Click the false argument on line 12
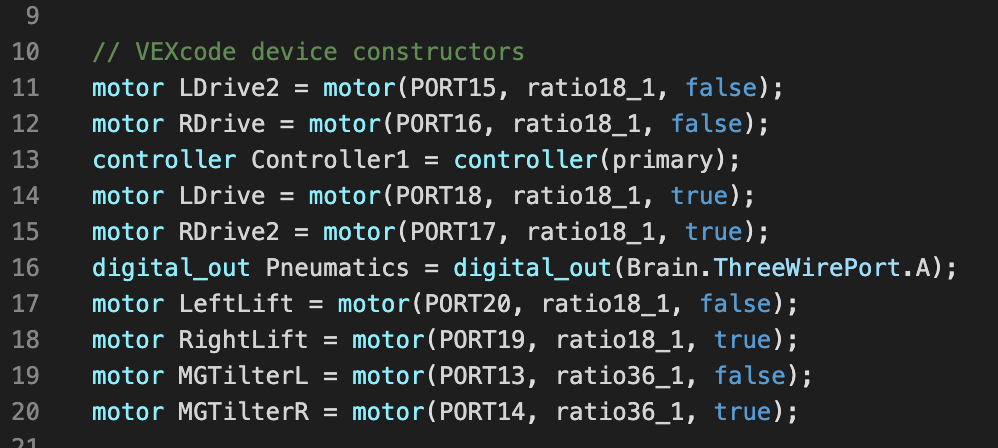998x448 pixels. pos(707,123)
